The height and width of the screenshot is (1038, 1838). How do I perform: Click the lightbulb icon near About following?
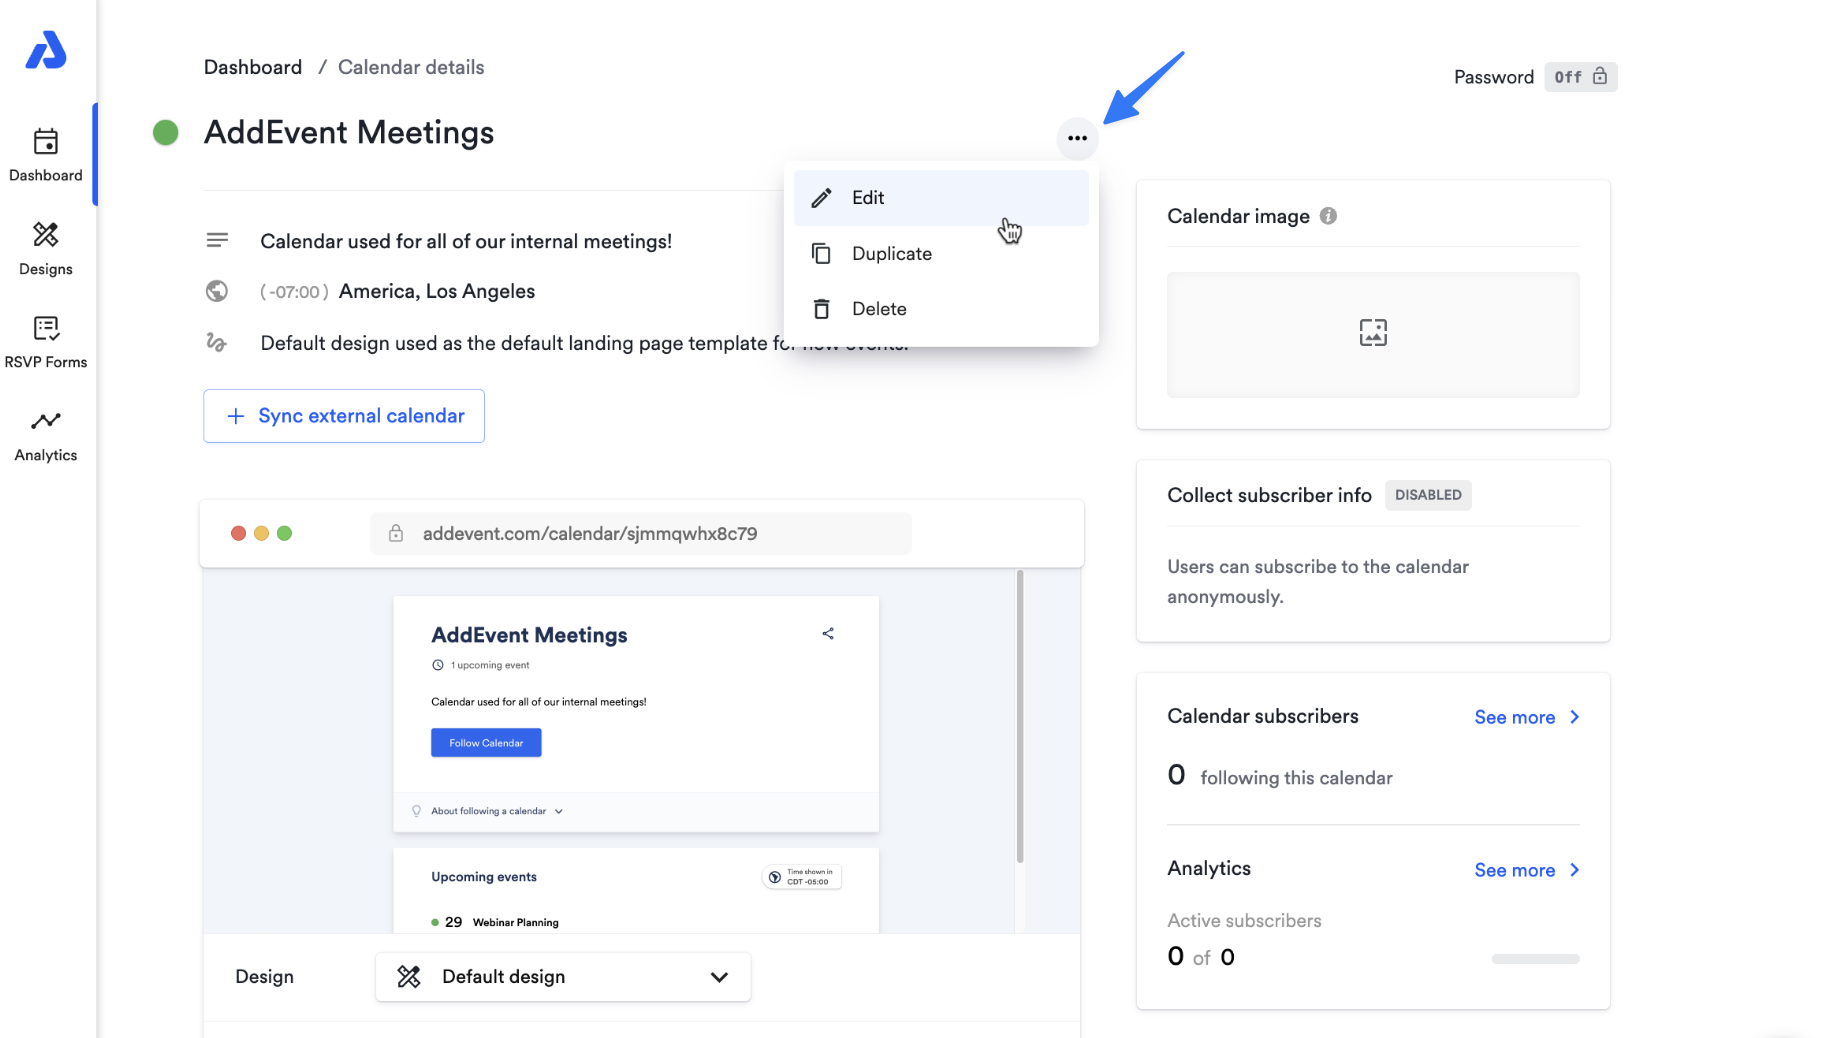pyautogui.click(x=417, y=811)
